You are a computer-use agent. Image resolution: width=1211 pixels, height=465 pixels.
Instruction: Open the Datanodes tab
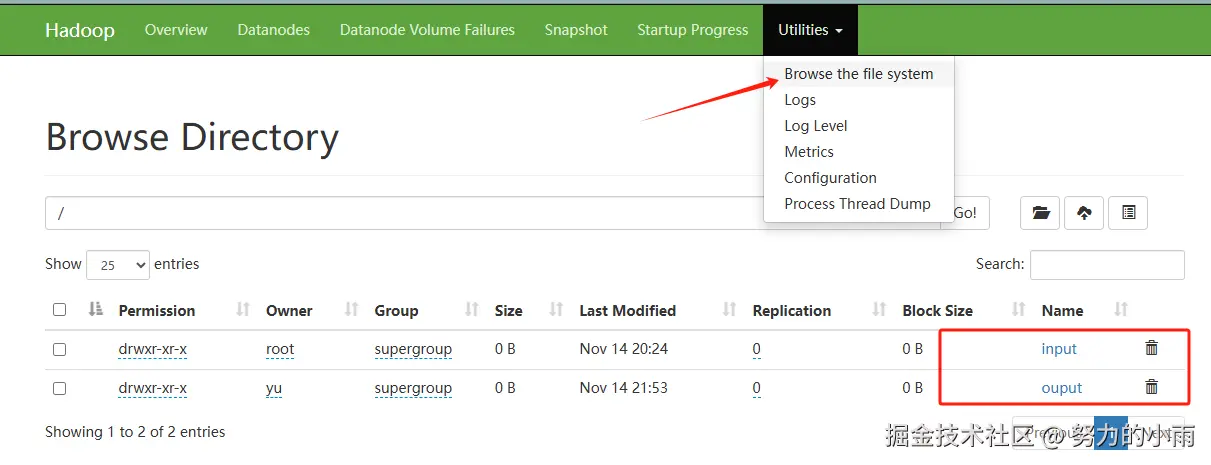tap(274, 30)
